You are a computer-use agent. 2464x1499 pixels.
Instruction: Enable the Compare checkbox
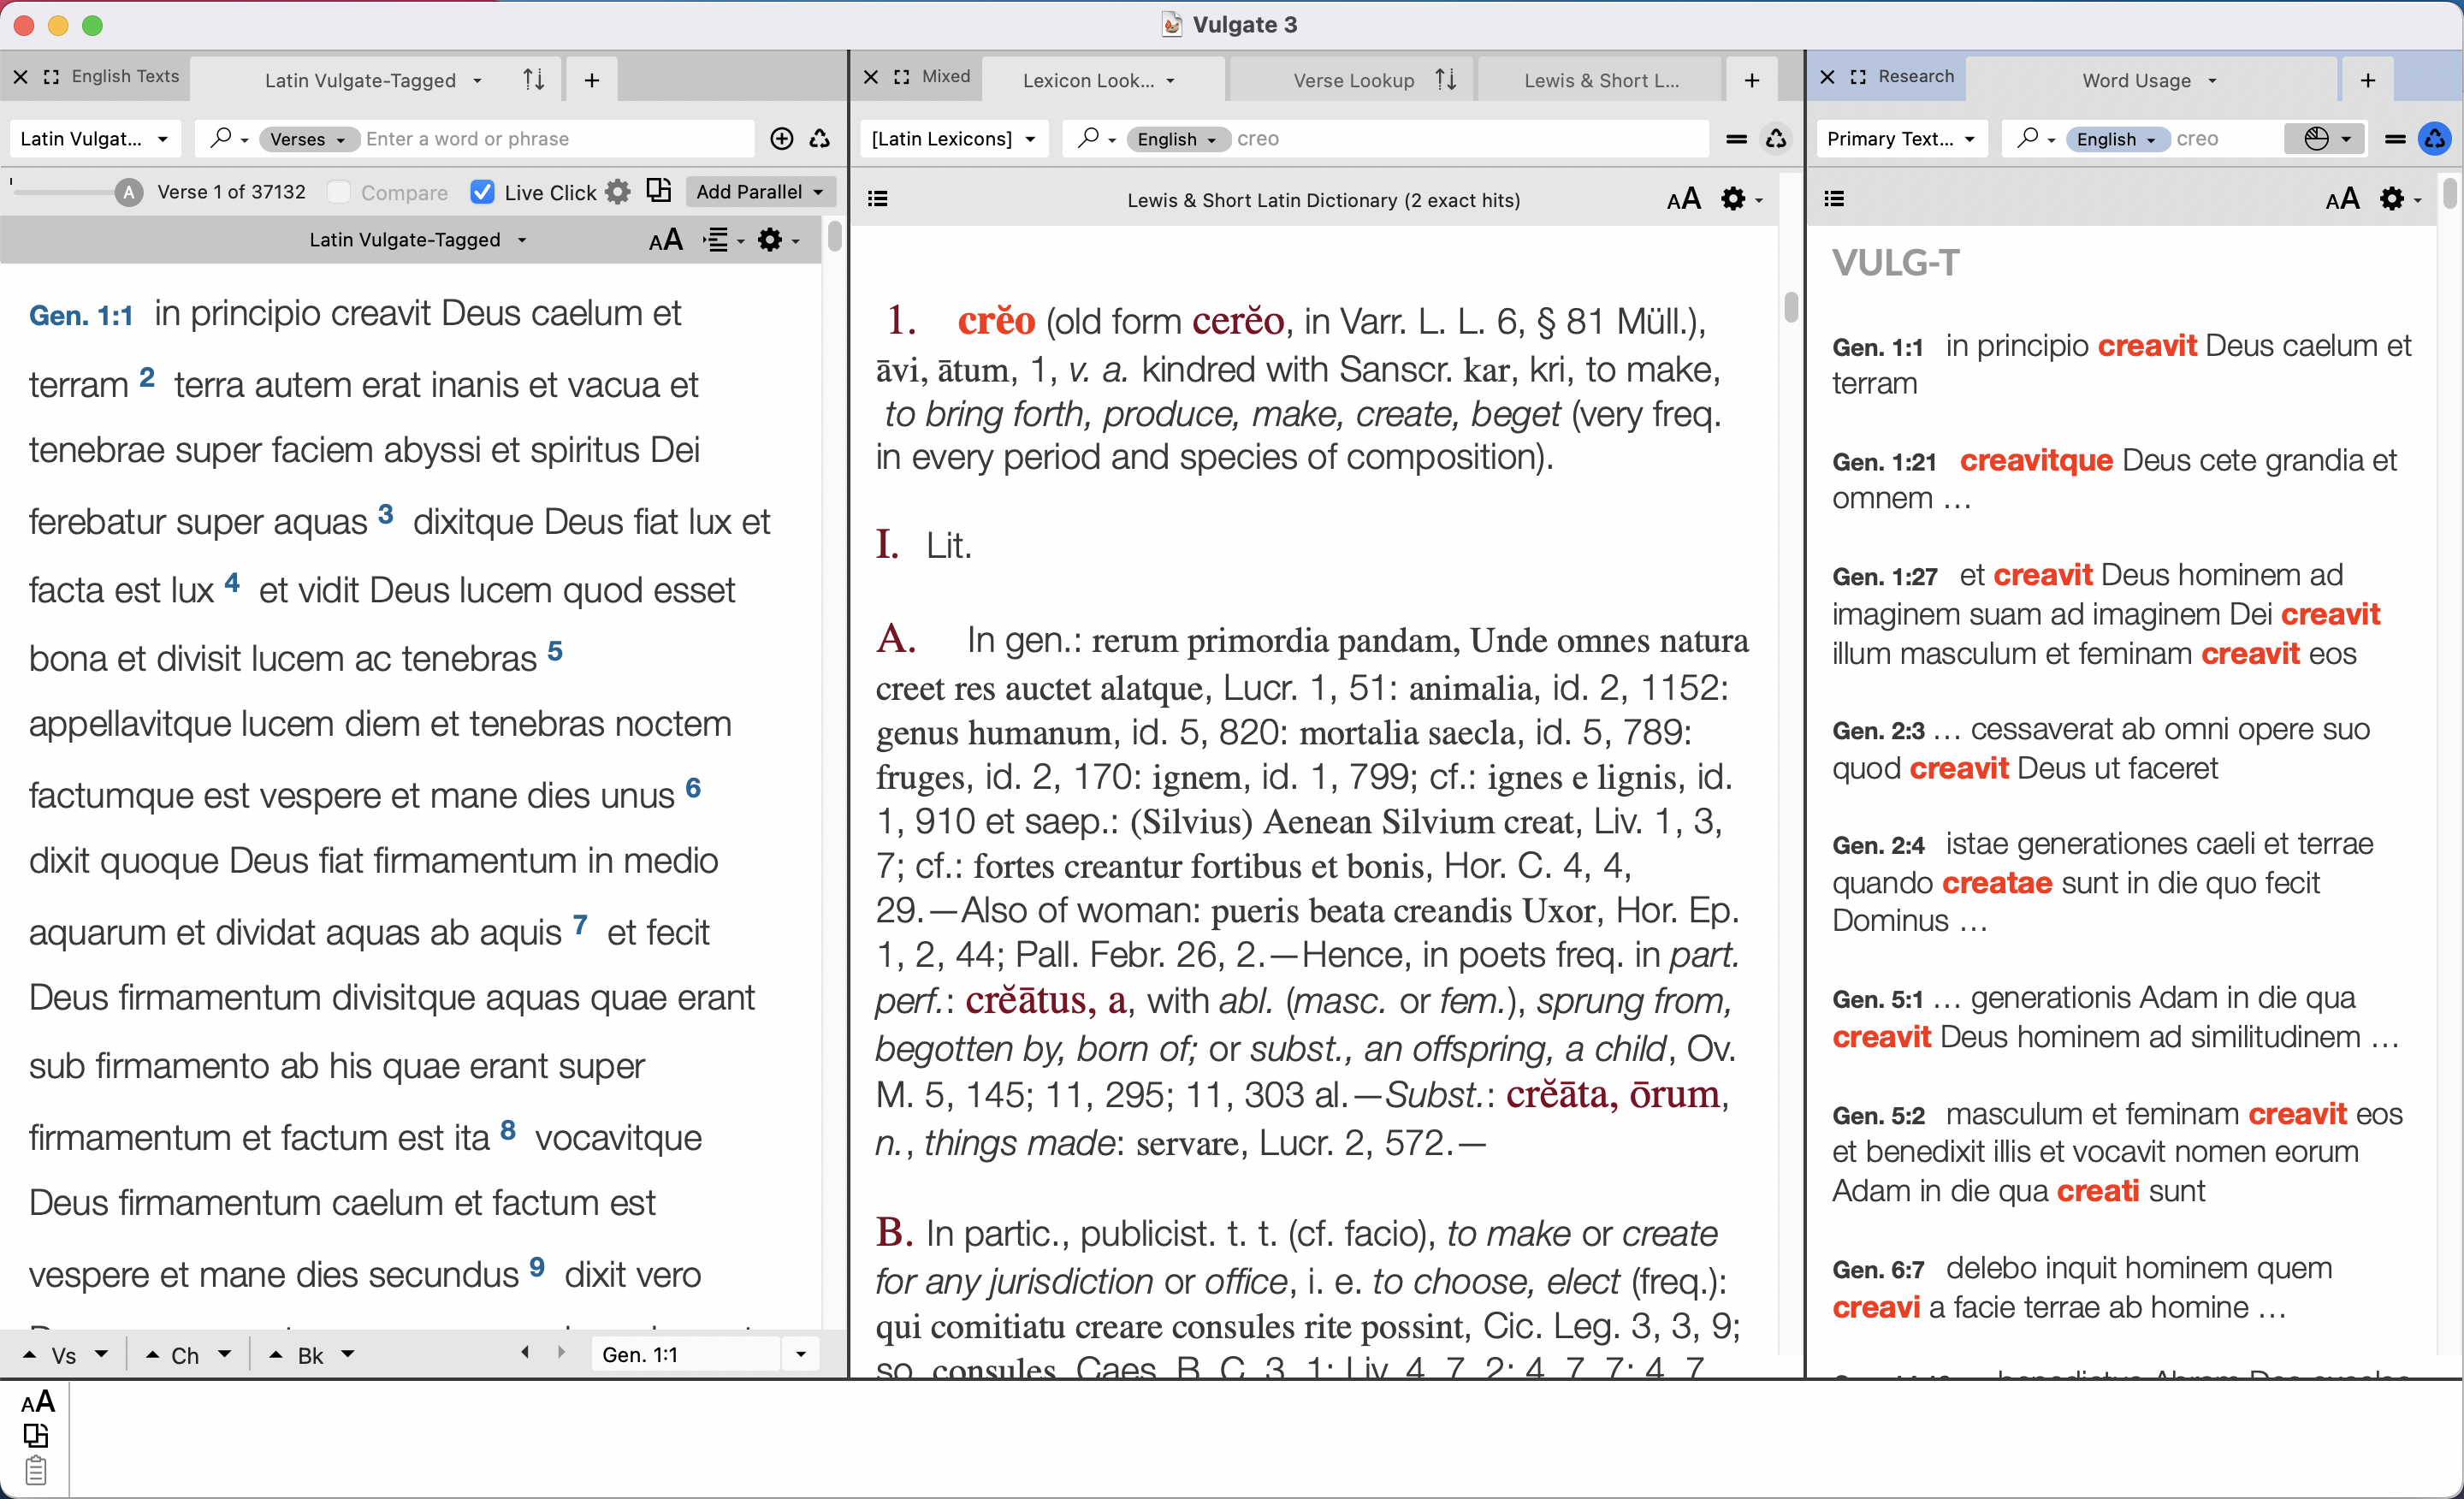pyautogui.click(x=340, y=192)
